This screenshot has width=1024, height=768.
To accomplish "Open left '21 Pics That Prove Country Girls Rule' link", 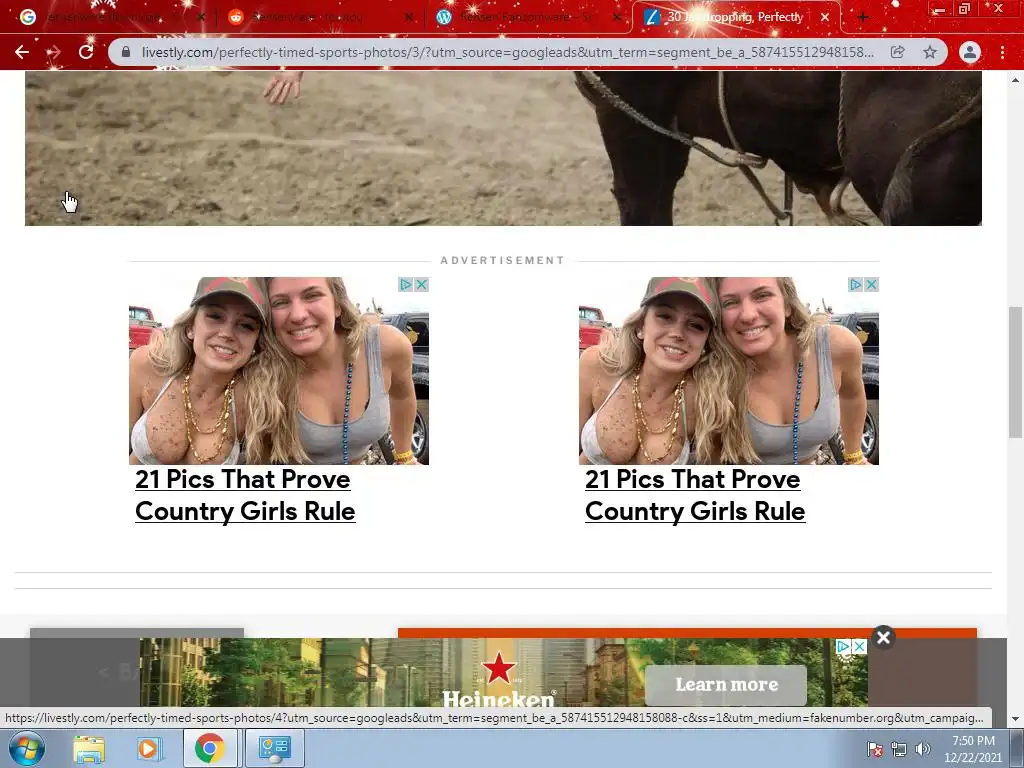I will (245, 495).
